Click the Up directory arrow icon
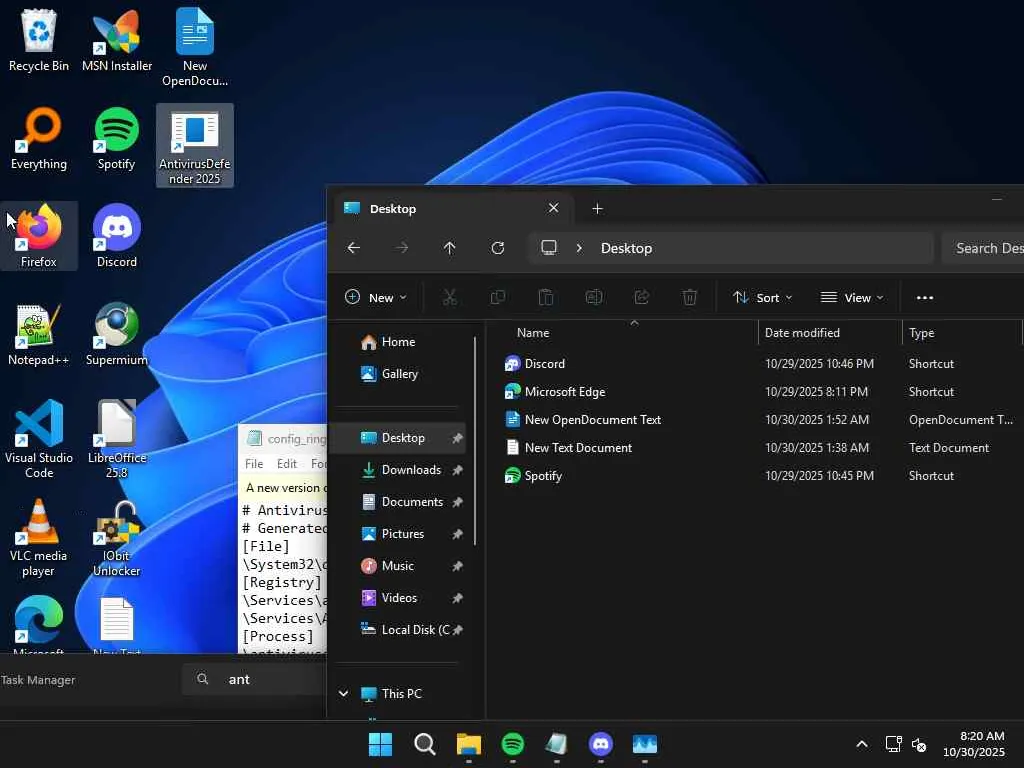Image resolution: width=1024 pixels, height=768 pixels. pos(449,248)
